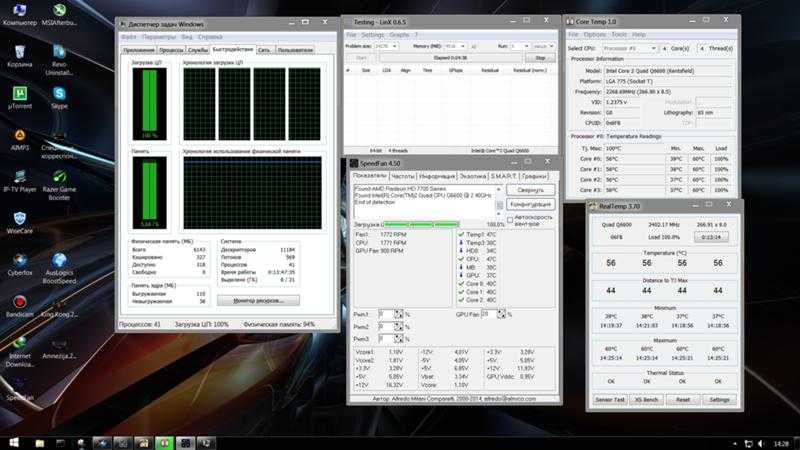Click the Sensor Test button in RealTemp

(x=610, y=399)
